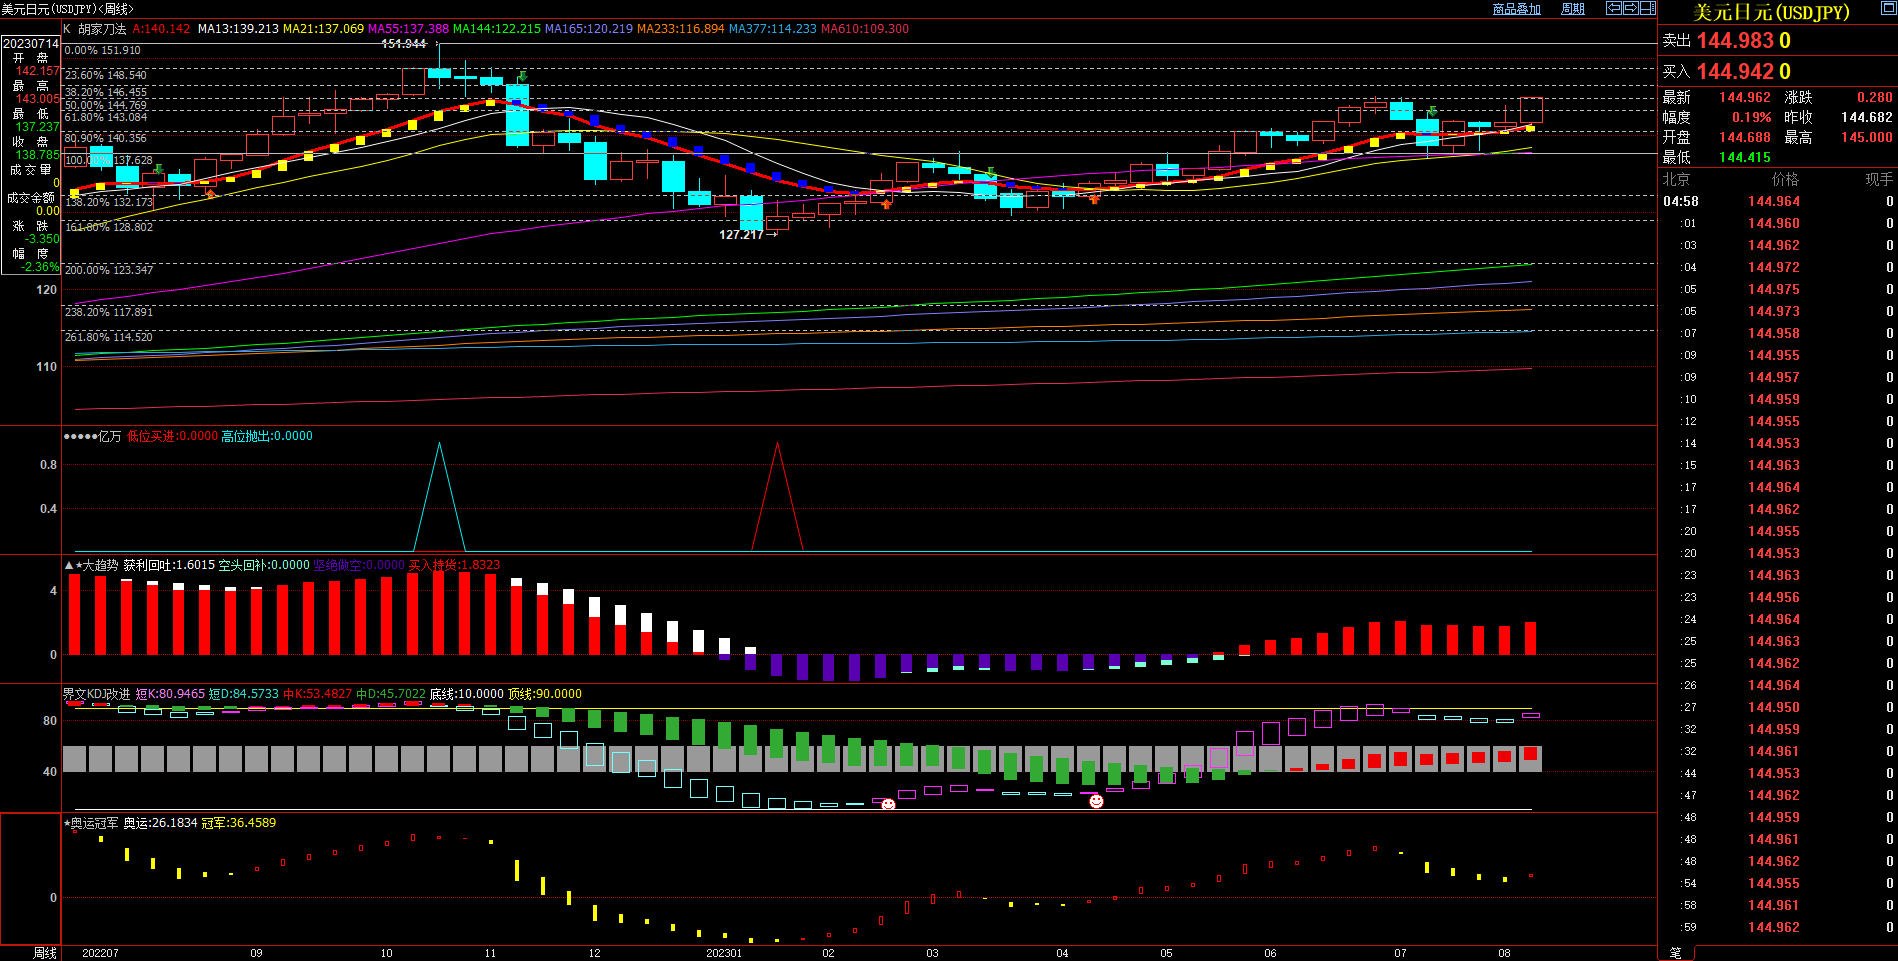Click the smiley face marker near February
Image resolution: width=1898 pixels, height=961 pixels.
pos(888,804)
